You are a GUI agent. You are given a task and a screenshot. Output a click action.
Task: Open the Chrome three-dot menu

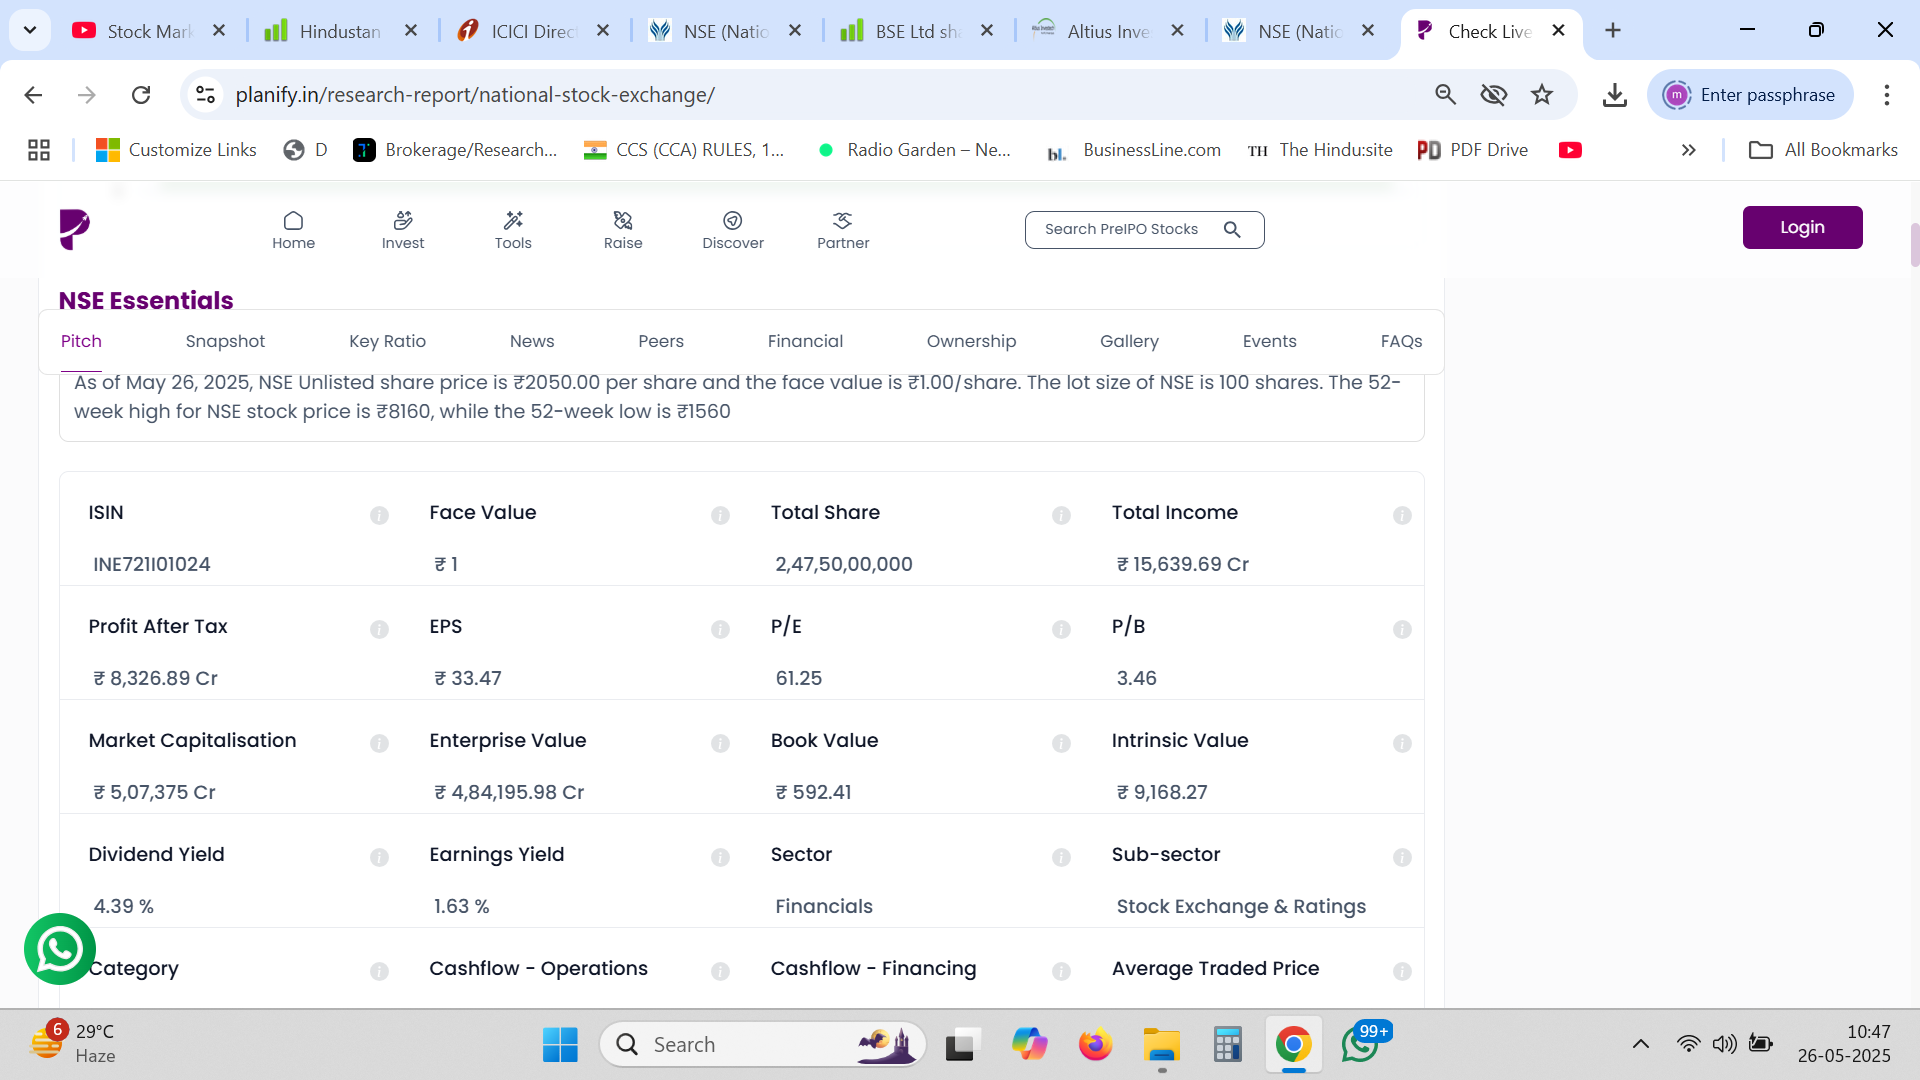(1886, 94)
